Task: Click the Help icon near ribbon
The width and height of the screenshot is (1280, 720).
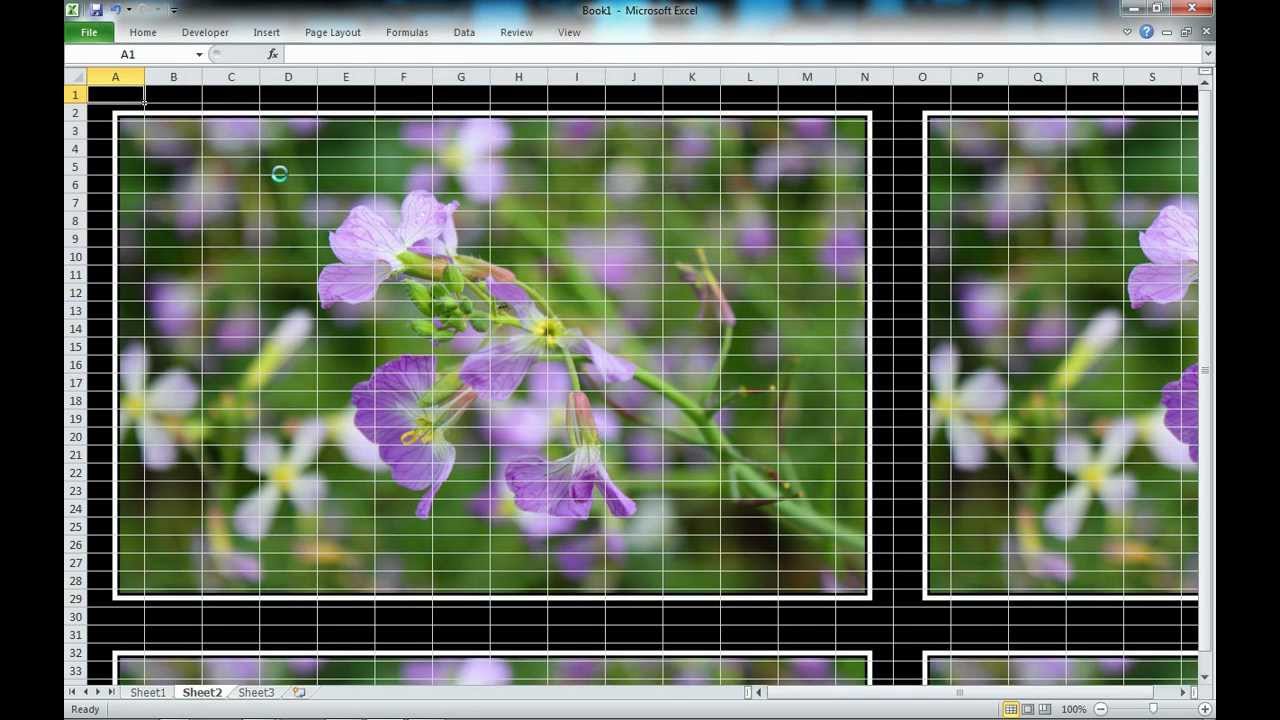Action: coord(1146,32)
